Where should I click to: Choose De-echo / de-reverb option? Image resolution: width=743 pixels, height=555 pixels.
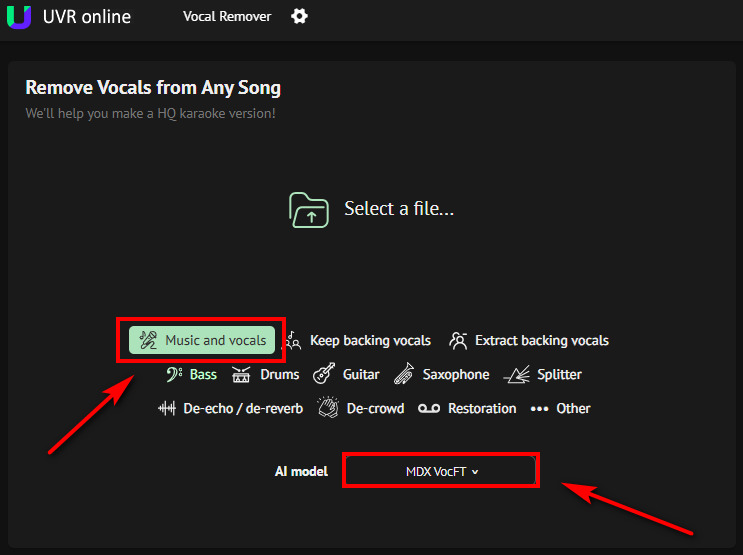tap(230, 409)
